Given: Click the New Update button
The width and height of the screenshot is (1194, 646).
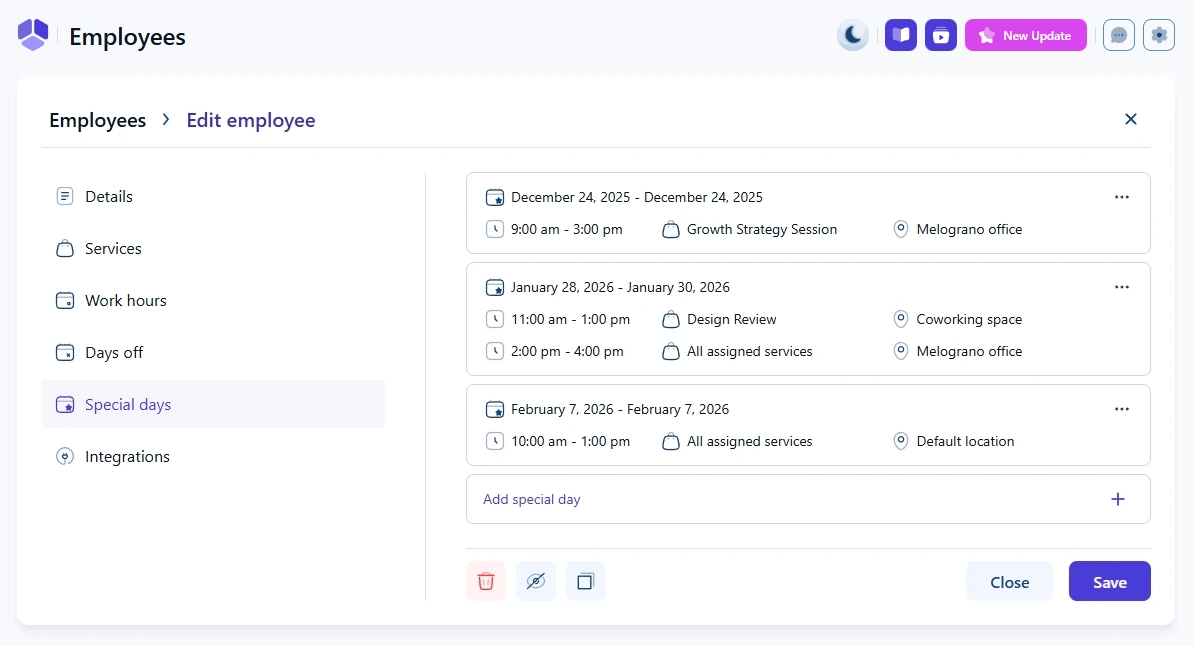Looking at the screenshot, I should pos(1025,36).
